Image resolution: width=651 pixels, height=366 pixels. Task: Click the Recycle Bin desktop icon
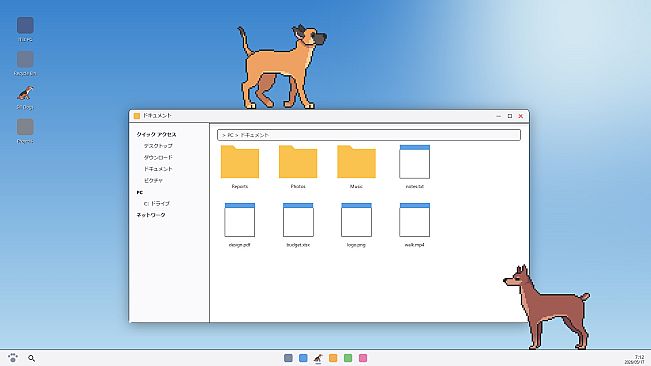(25, 59)
